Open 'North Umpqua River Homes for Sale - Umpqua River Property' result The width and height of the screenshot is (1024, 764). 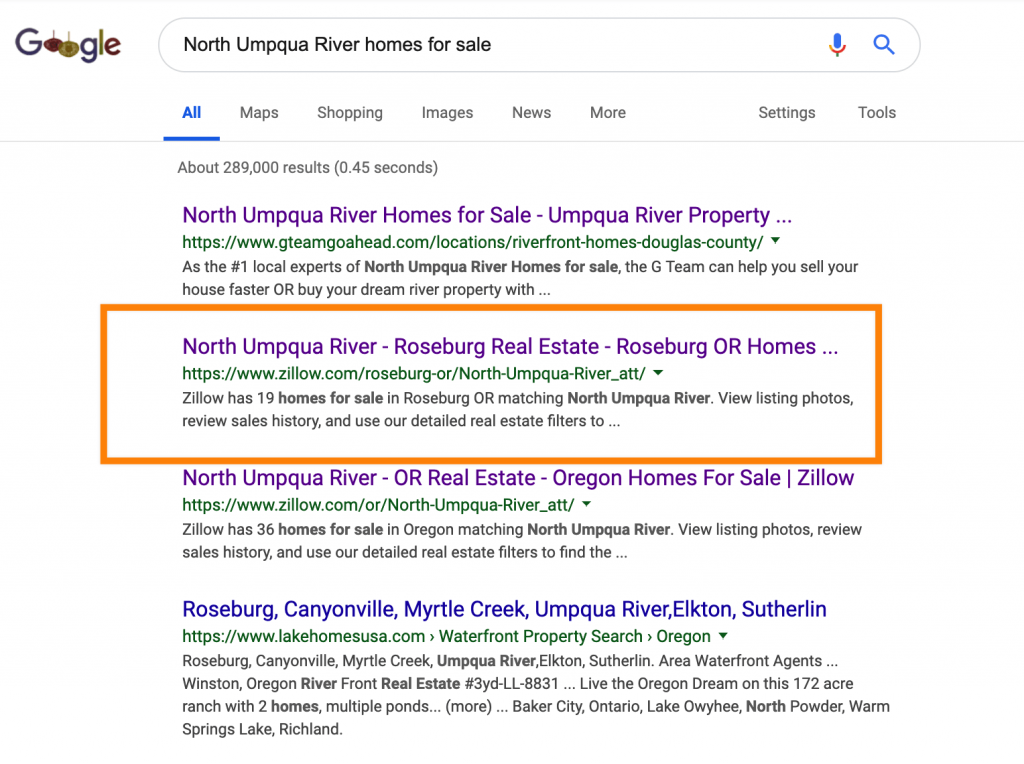(487, 215)
